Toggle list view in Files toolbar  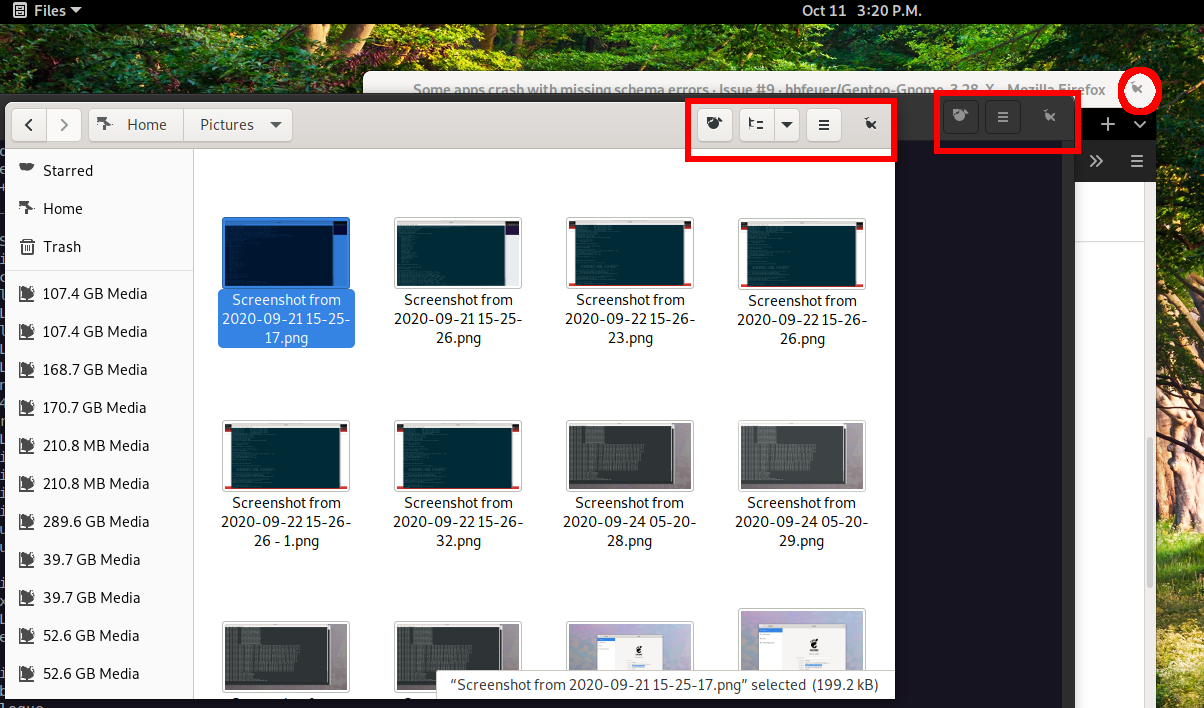pyautogui.click(x=757, y=125)
